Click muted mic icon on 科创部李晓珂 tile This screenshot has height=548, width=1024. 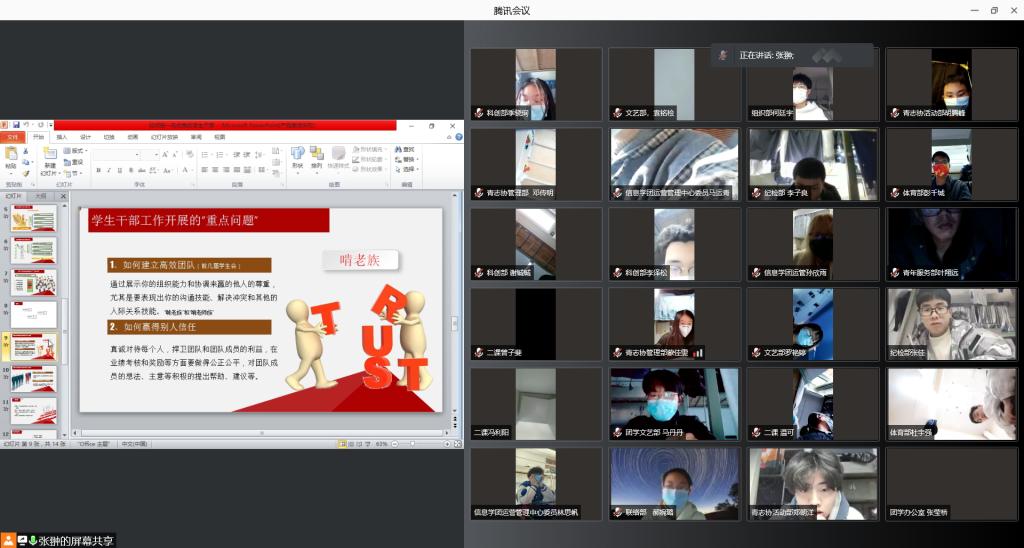pyautogui.click(x=479, y=114)
